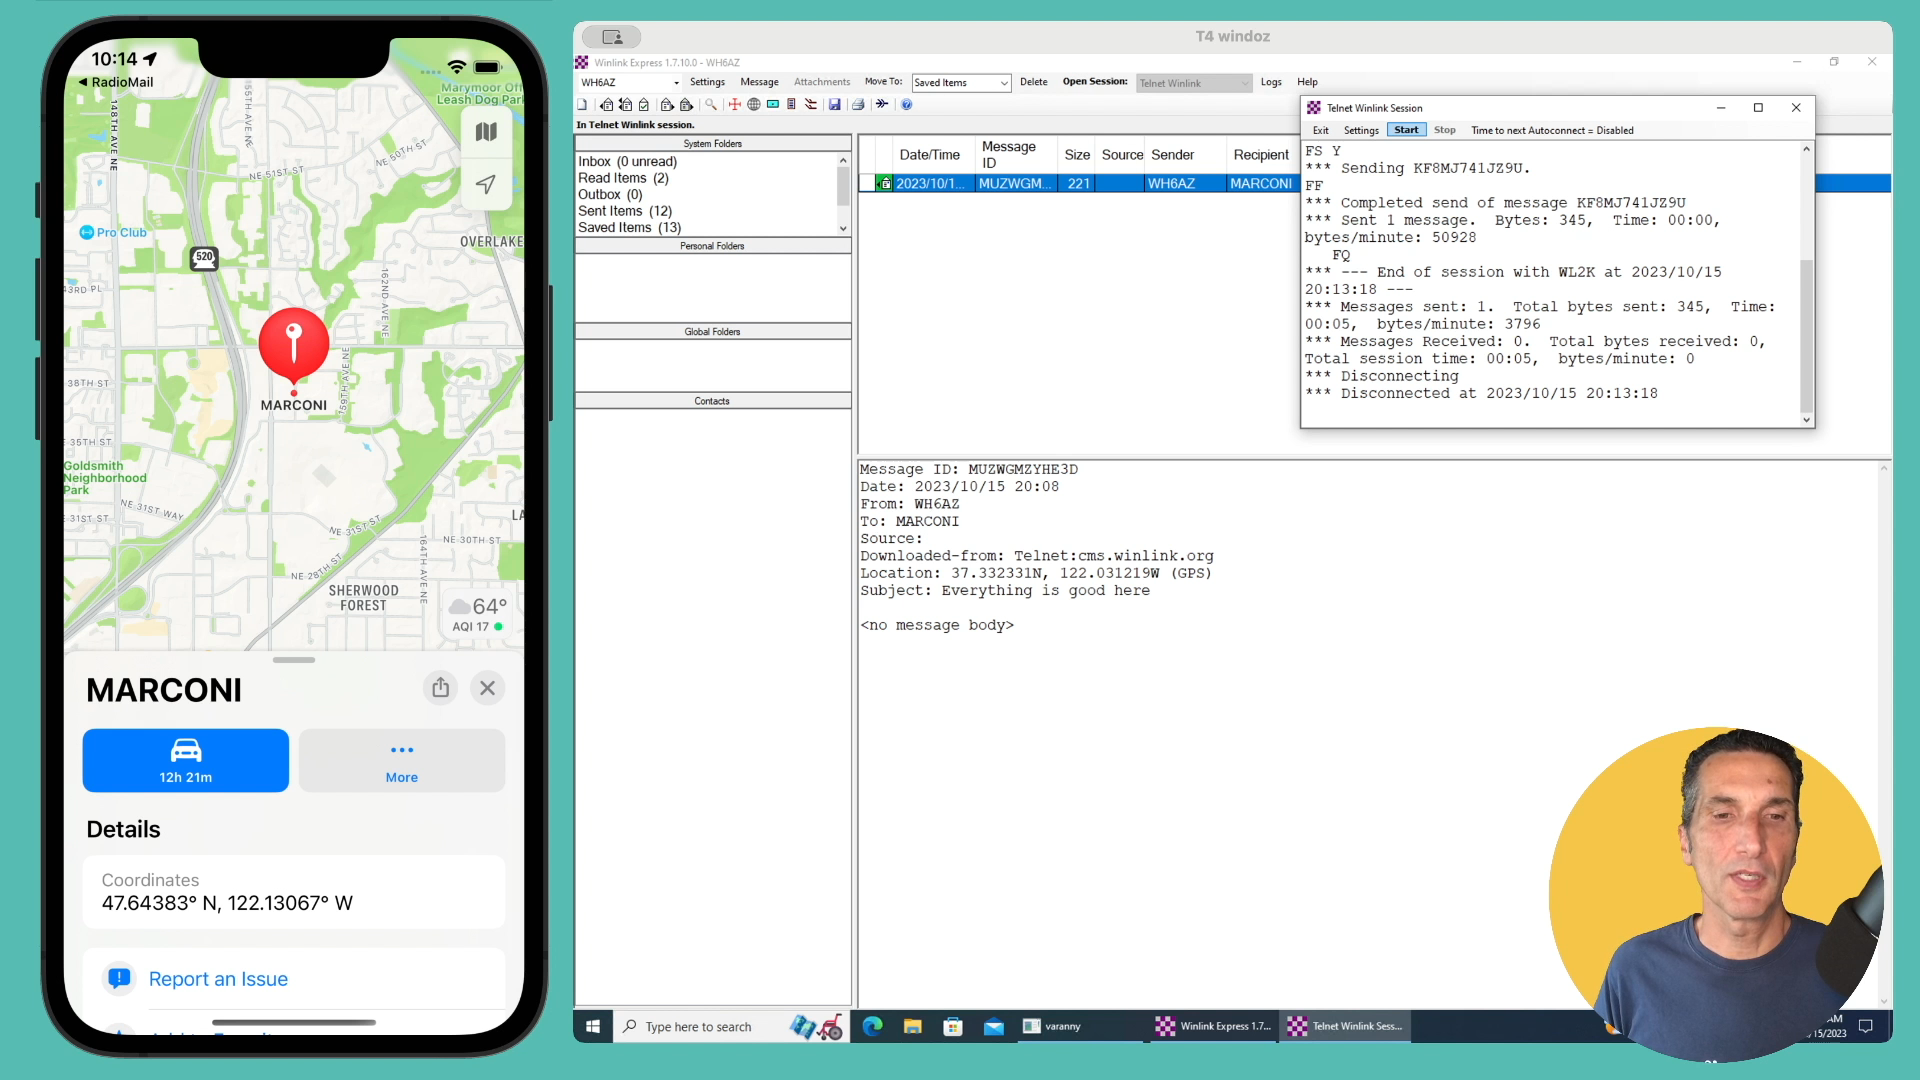1920x1080 pixels.
Task: Tap the weather 64° widget on map
Action: [x=479, y=613]
